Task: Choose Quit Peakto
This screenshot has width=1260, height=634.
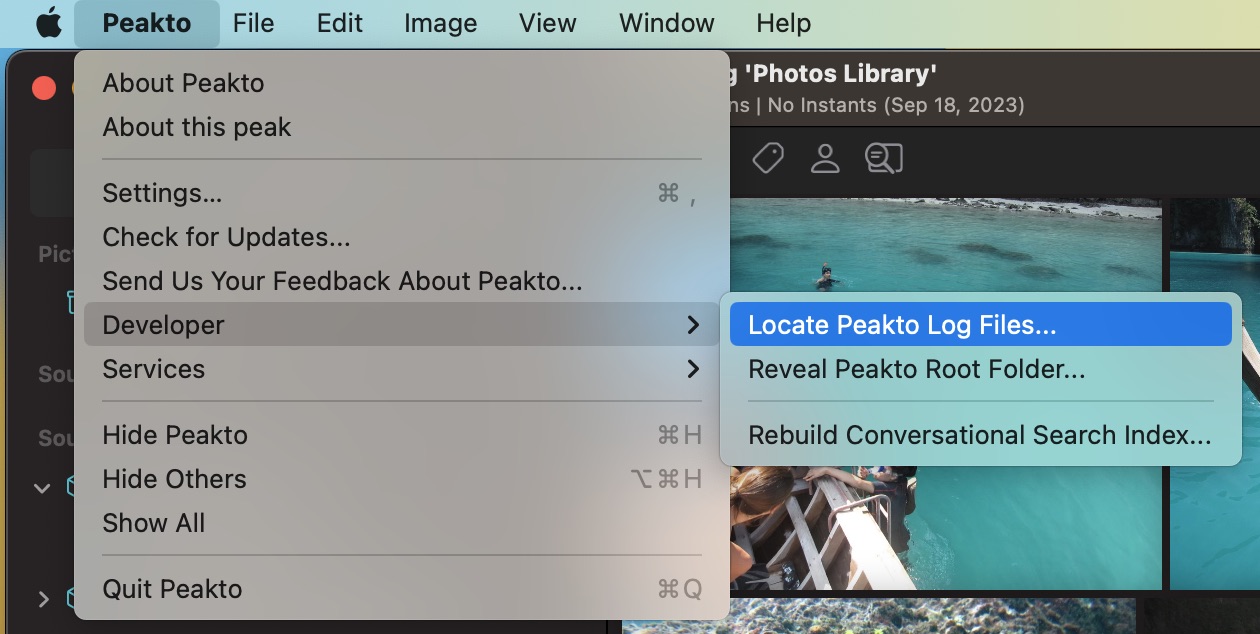Action: [x=401, y=589]
